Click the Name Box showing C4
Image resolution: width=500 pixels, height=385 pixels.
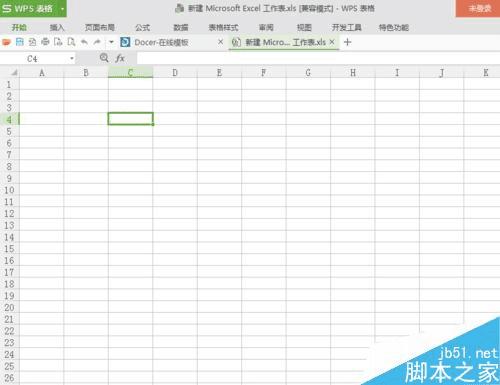pyautogui.click(x=33, y=59)
